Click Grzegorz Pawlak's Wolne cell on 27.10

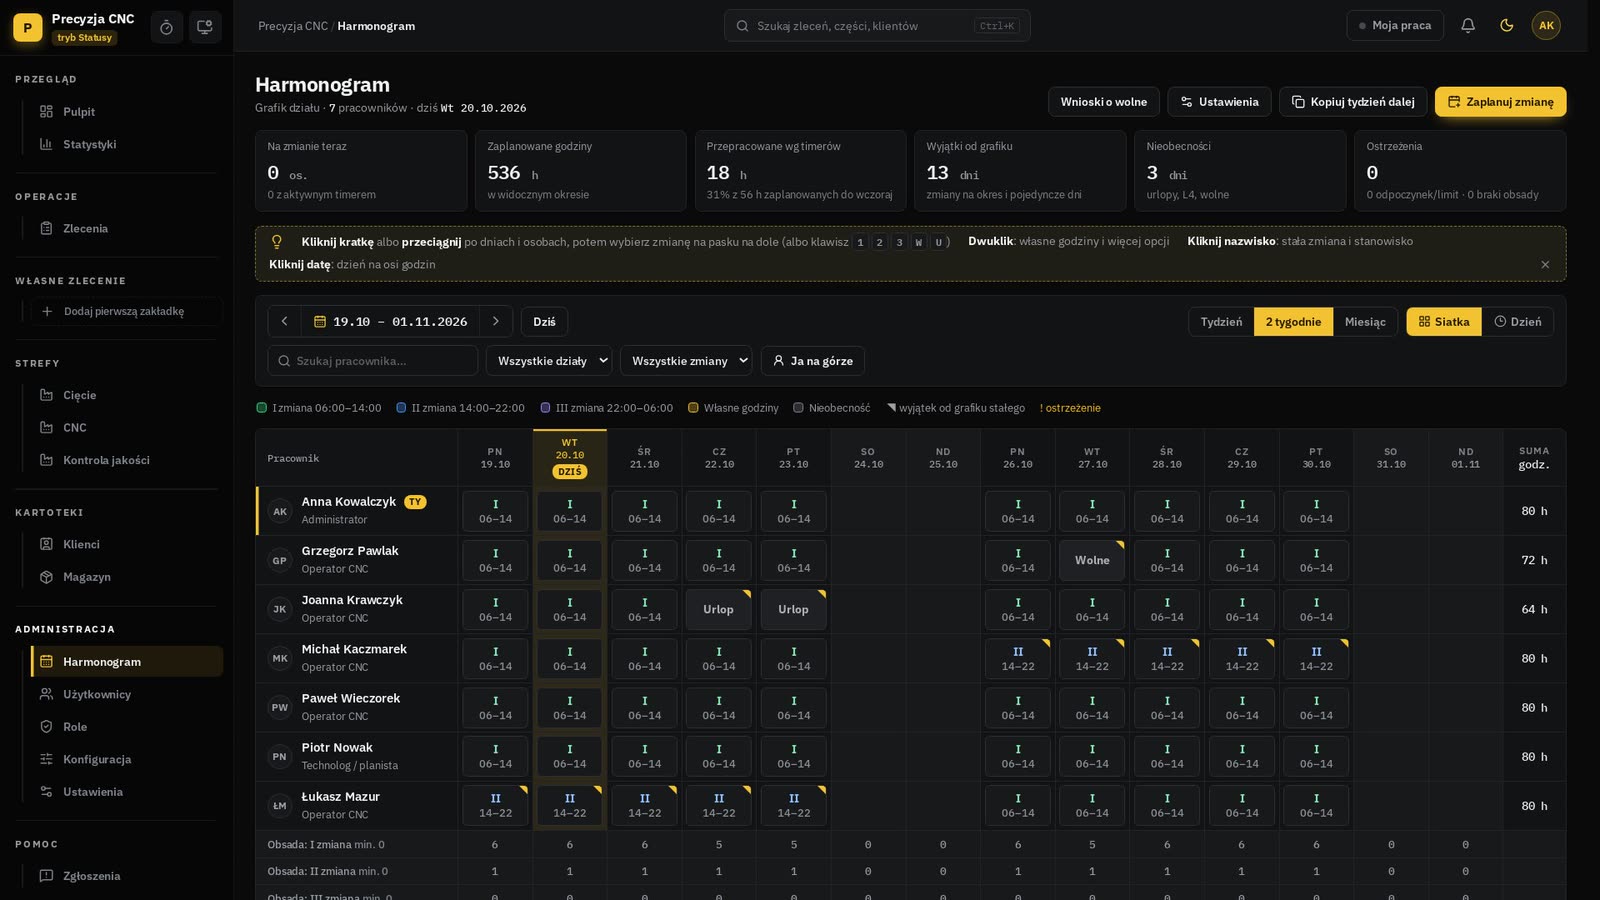(x=1092, y=561)
